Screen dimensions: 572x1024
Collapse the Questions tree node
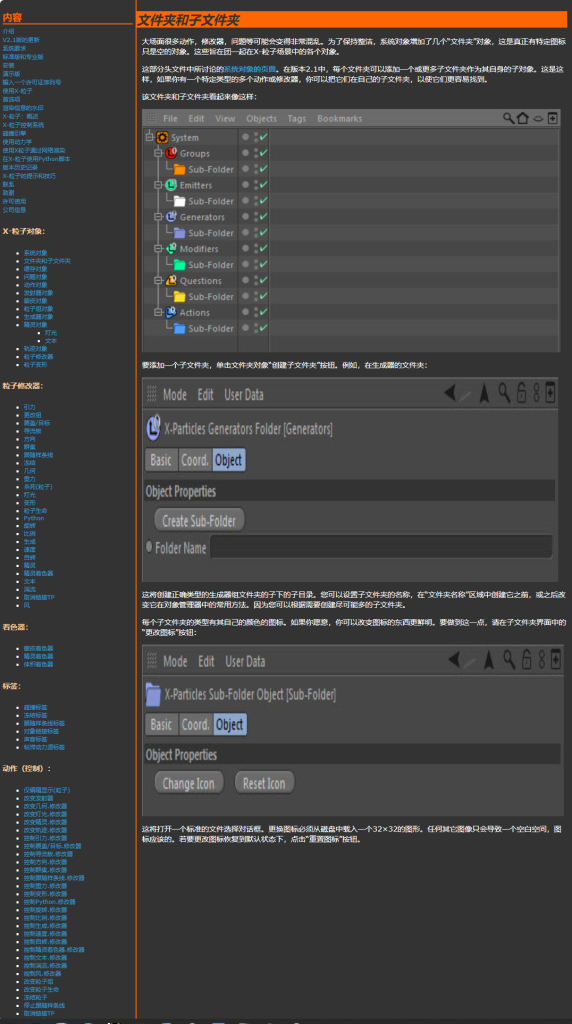click(x=158, y=281)
